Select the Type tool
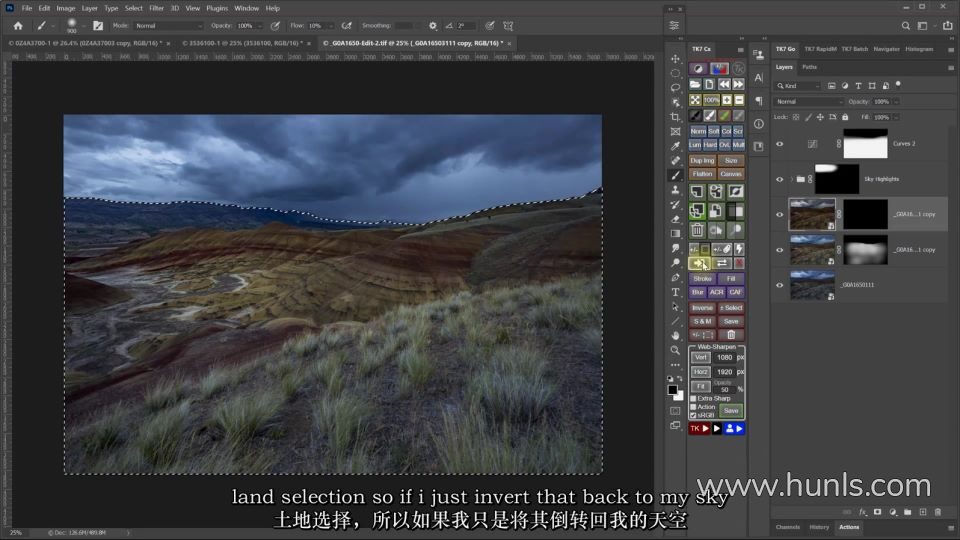Image resolution: width=960 pixels, height=540 pixels. [x=675, y=292]
